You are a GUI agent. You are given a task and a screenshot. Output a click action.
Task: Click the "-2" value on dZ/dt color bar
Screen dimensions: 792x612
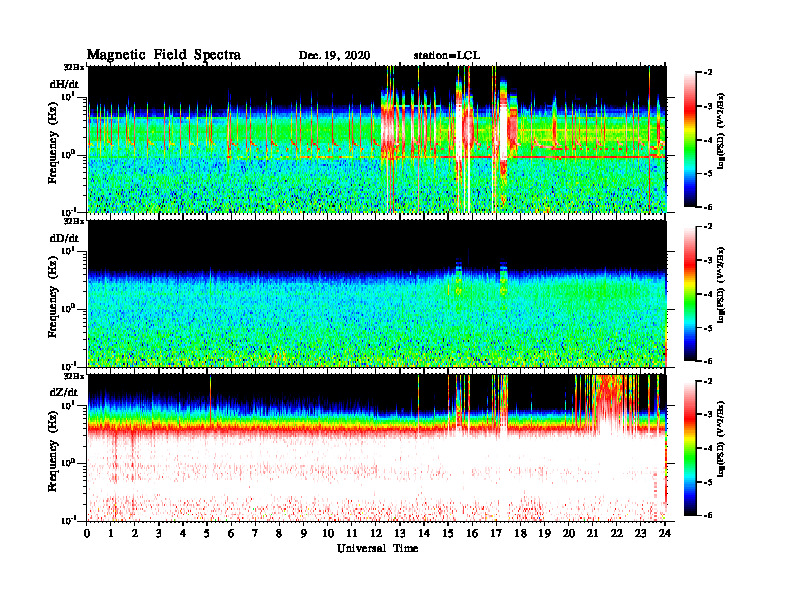point(707,381)
